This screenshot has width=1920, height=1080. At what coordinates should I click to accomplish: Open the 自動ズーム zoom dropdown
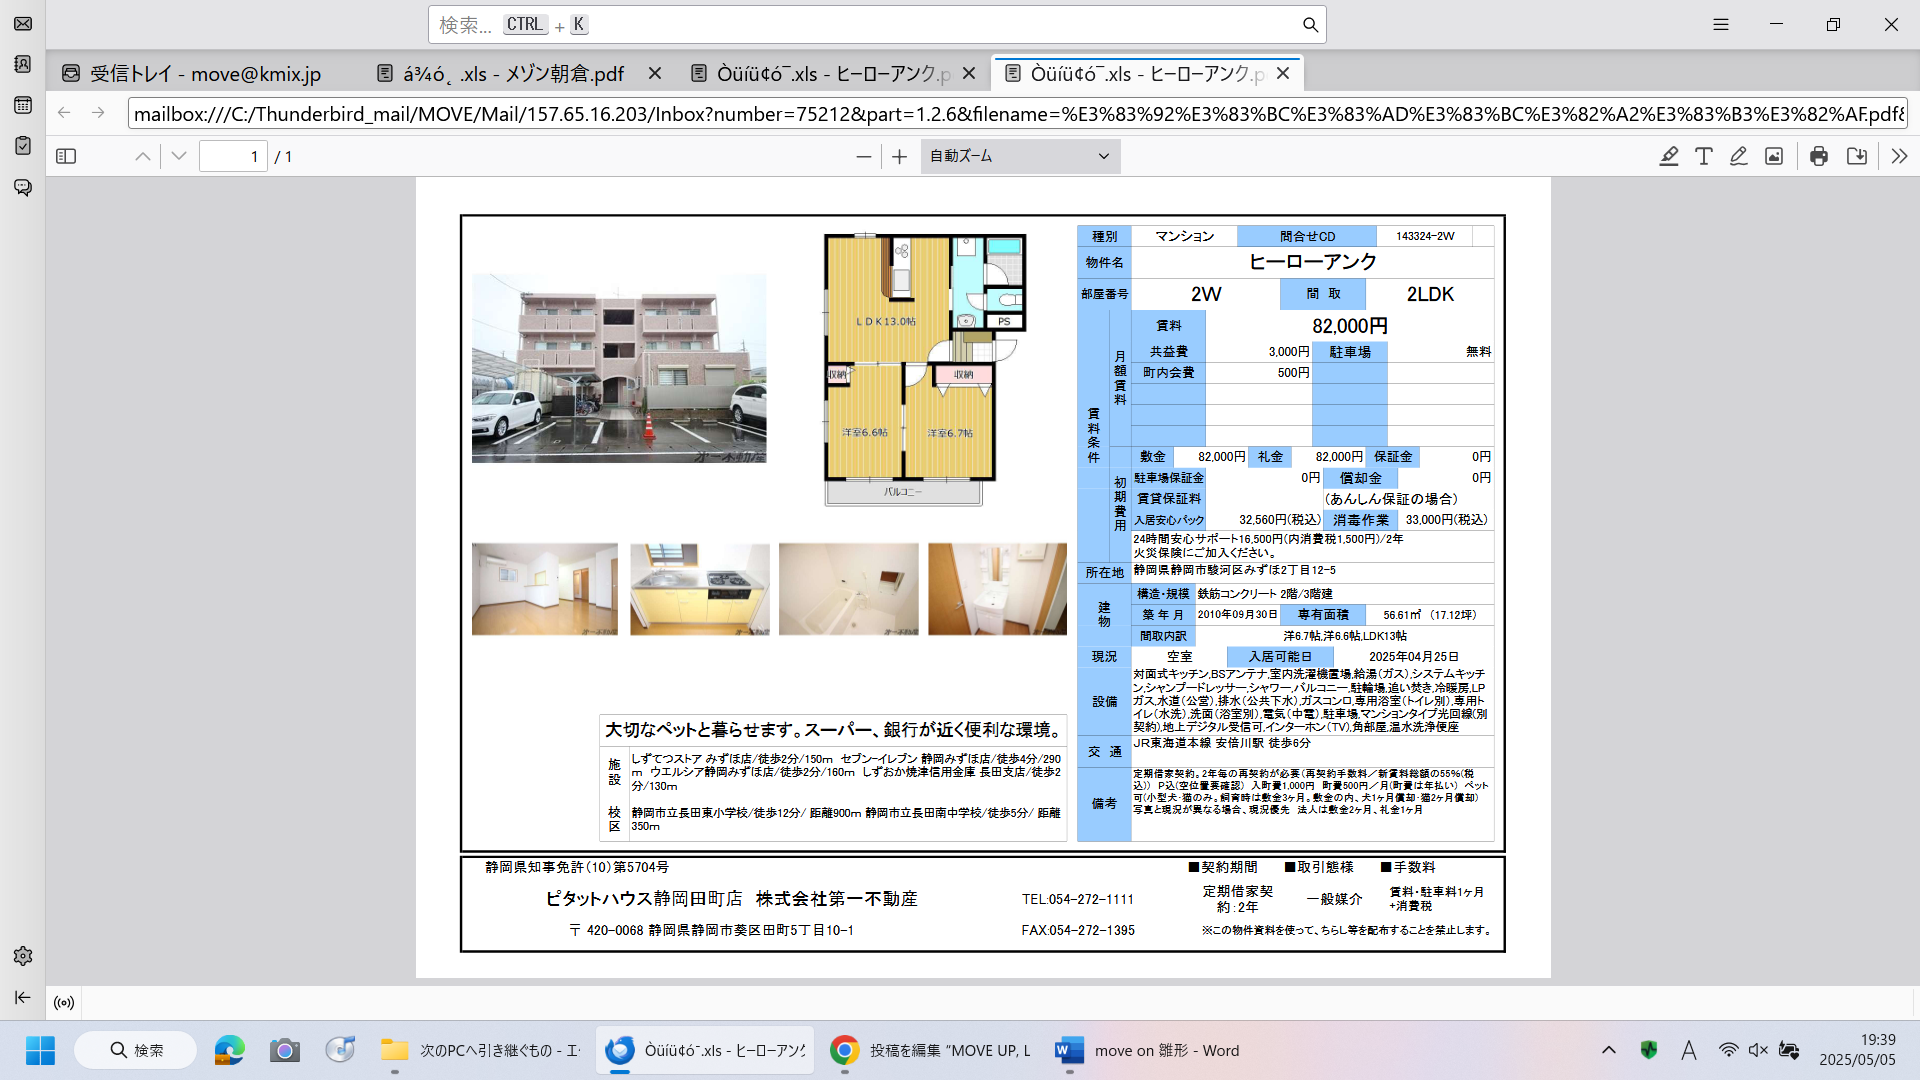[1019, 156]
